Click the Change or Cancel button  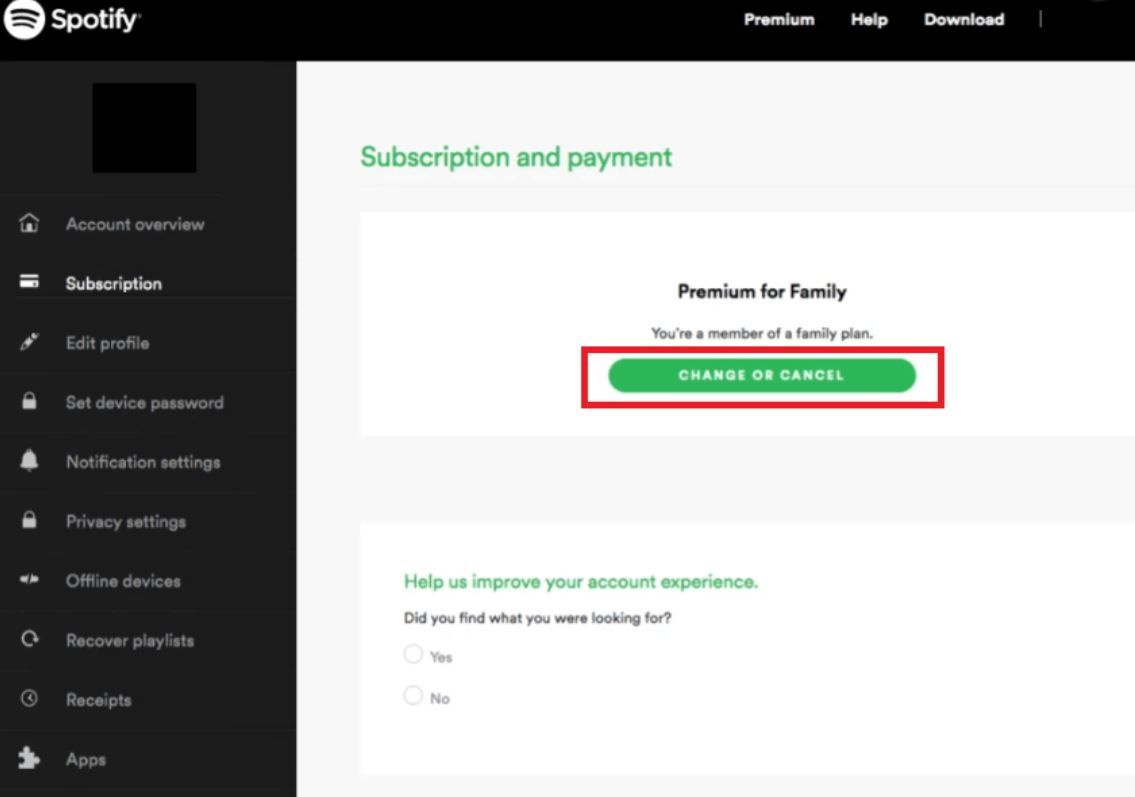(761, 375)
